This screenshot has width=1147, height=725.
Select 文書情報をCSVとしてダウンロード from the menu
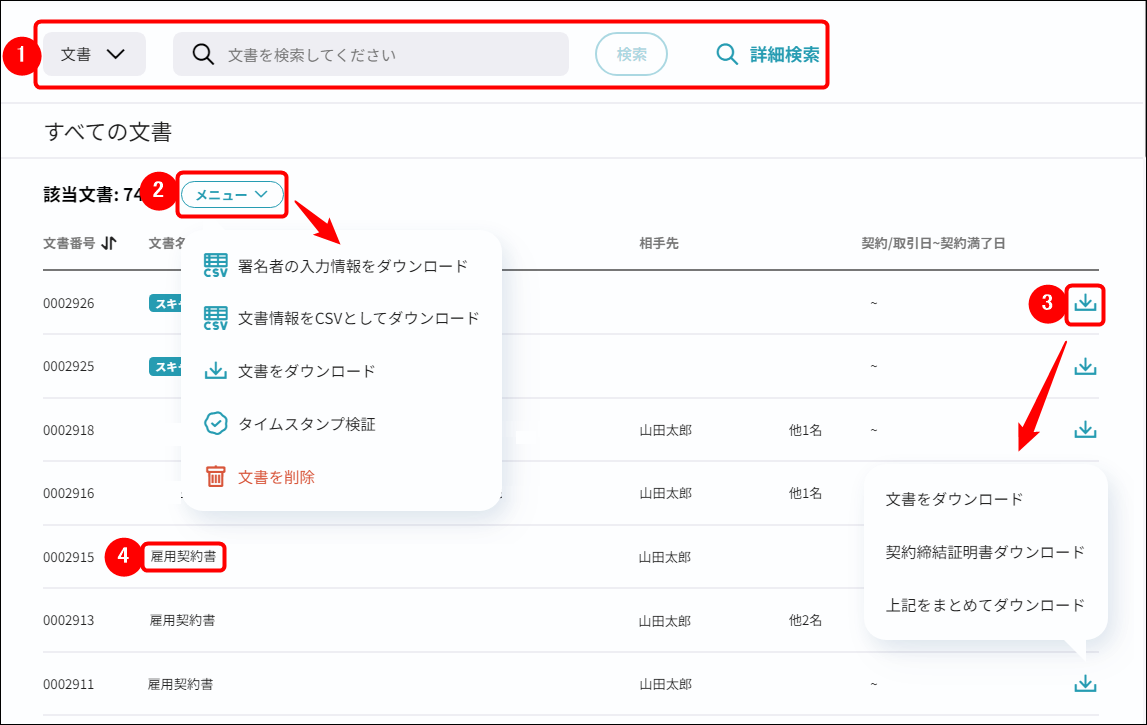point(358,318)
